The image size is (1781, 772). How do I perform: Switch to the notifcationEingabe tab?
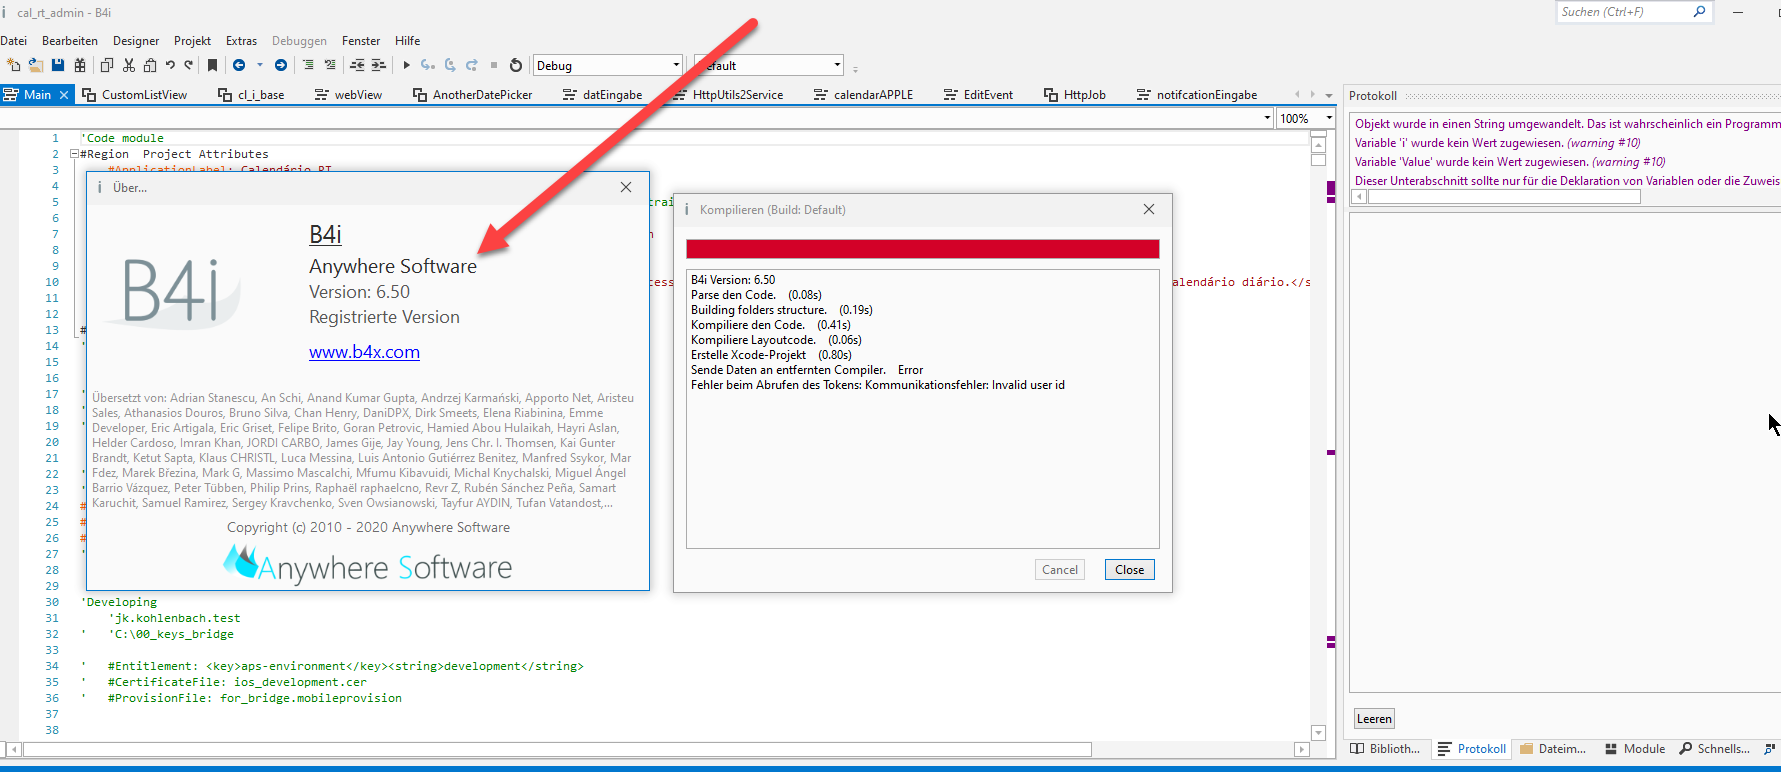tap(1197, 95)
